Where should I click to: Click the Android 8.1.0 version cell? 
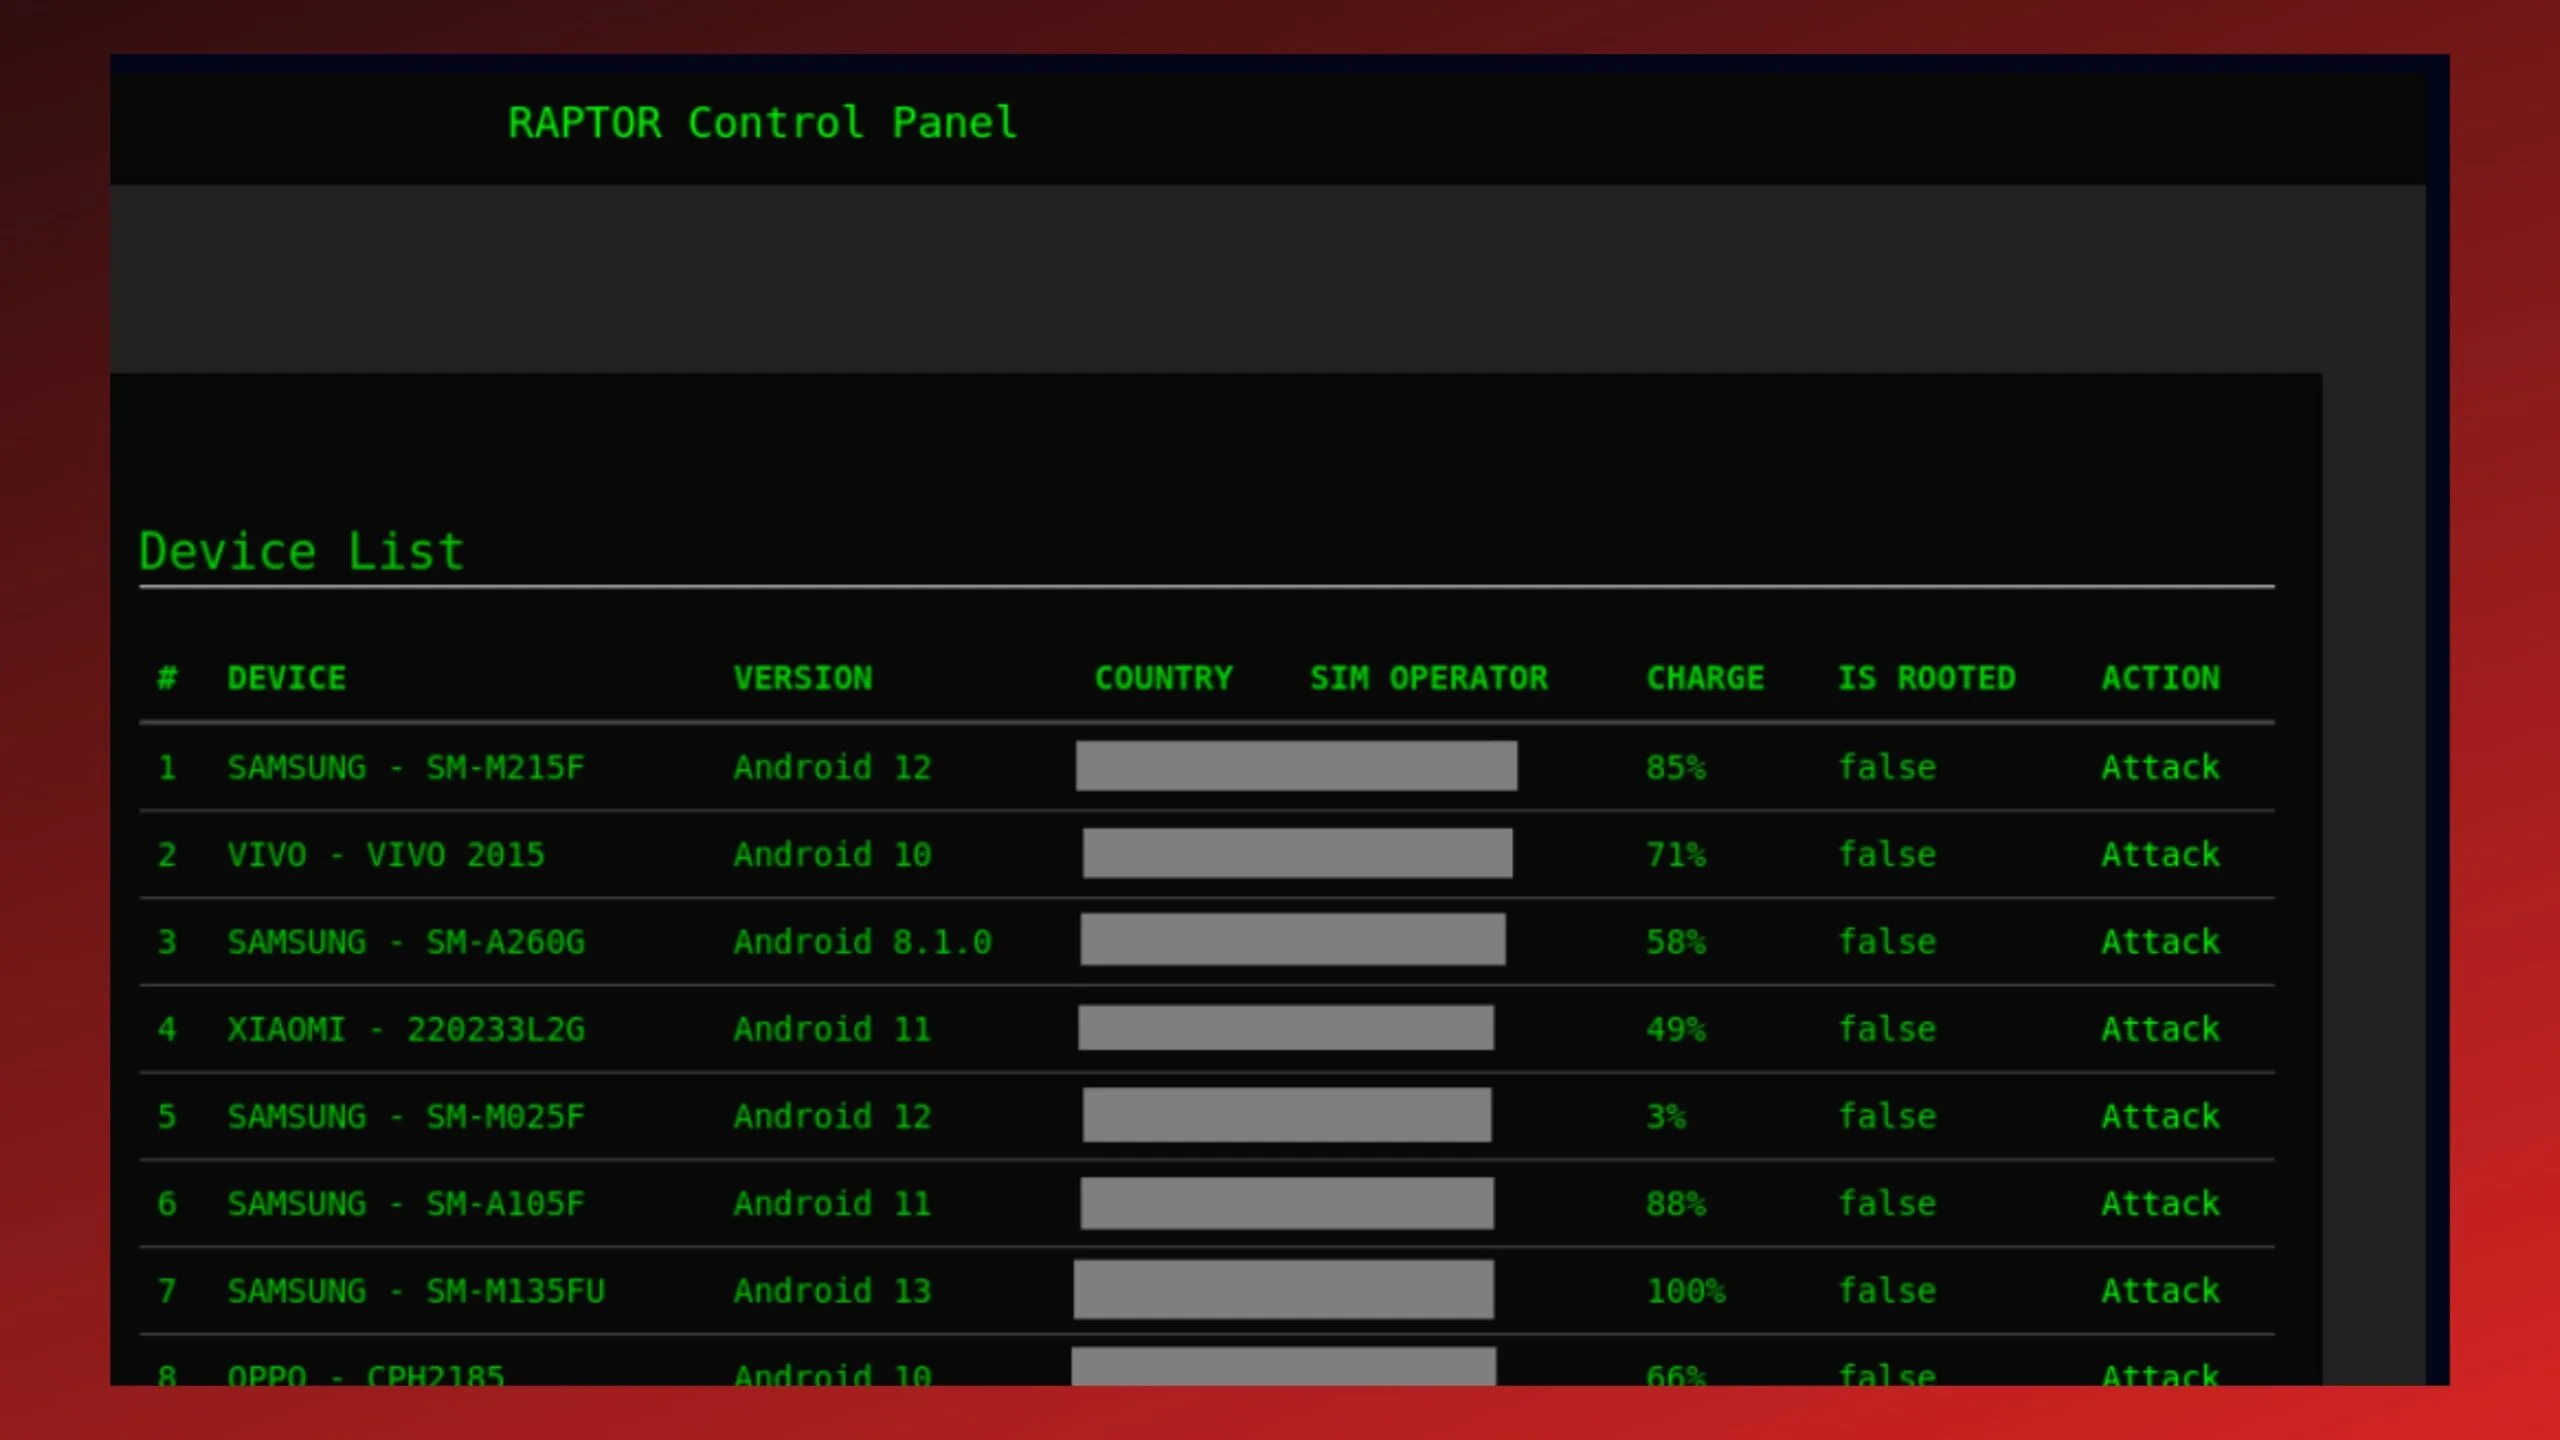point(863,941)
